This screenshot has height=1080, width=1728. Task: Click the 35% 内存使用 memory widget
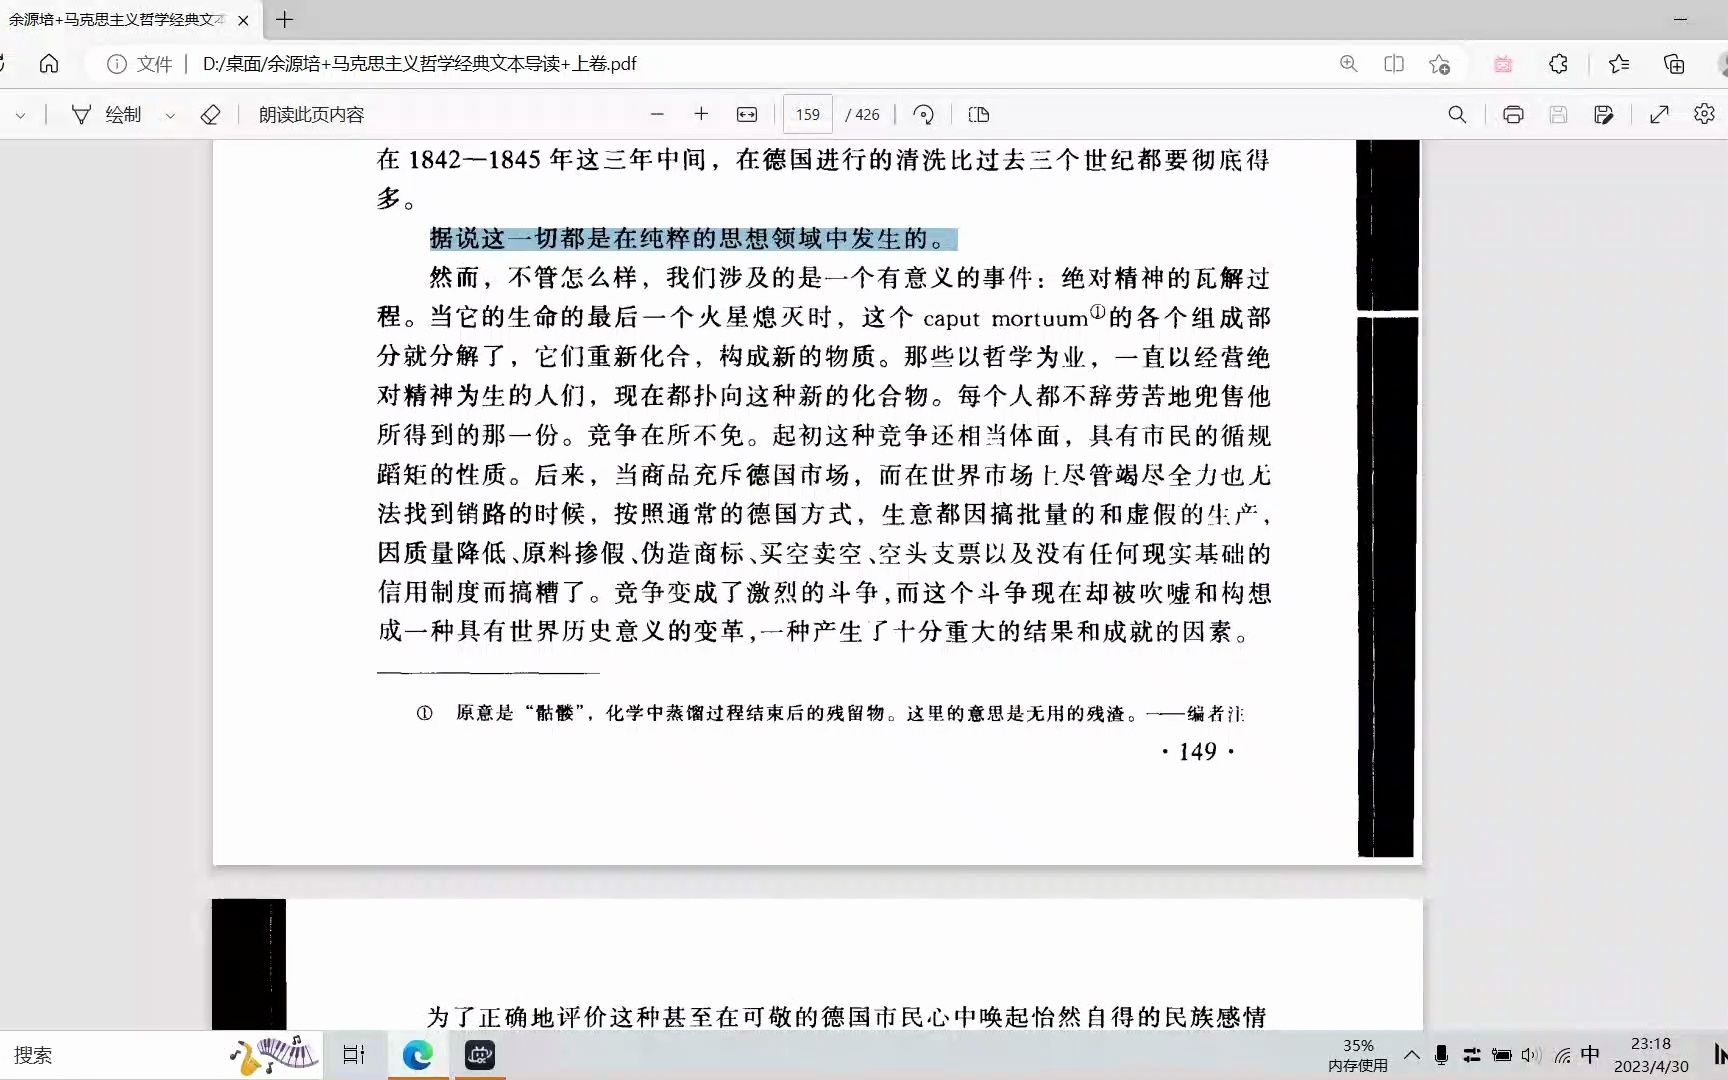pyautogui.click(x=1358, y=1055)
